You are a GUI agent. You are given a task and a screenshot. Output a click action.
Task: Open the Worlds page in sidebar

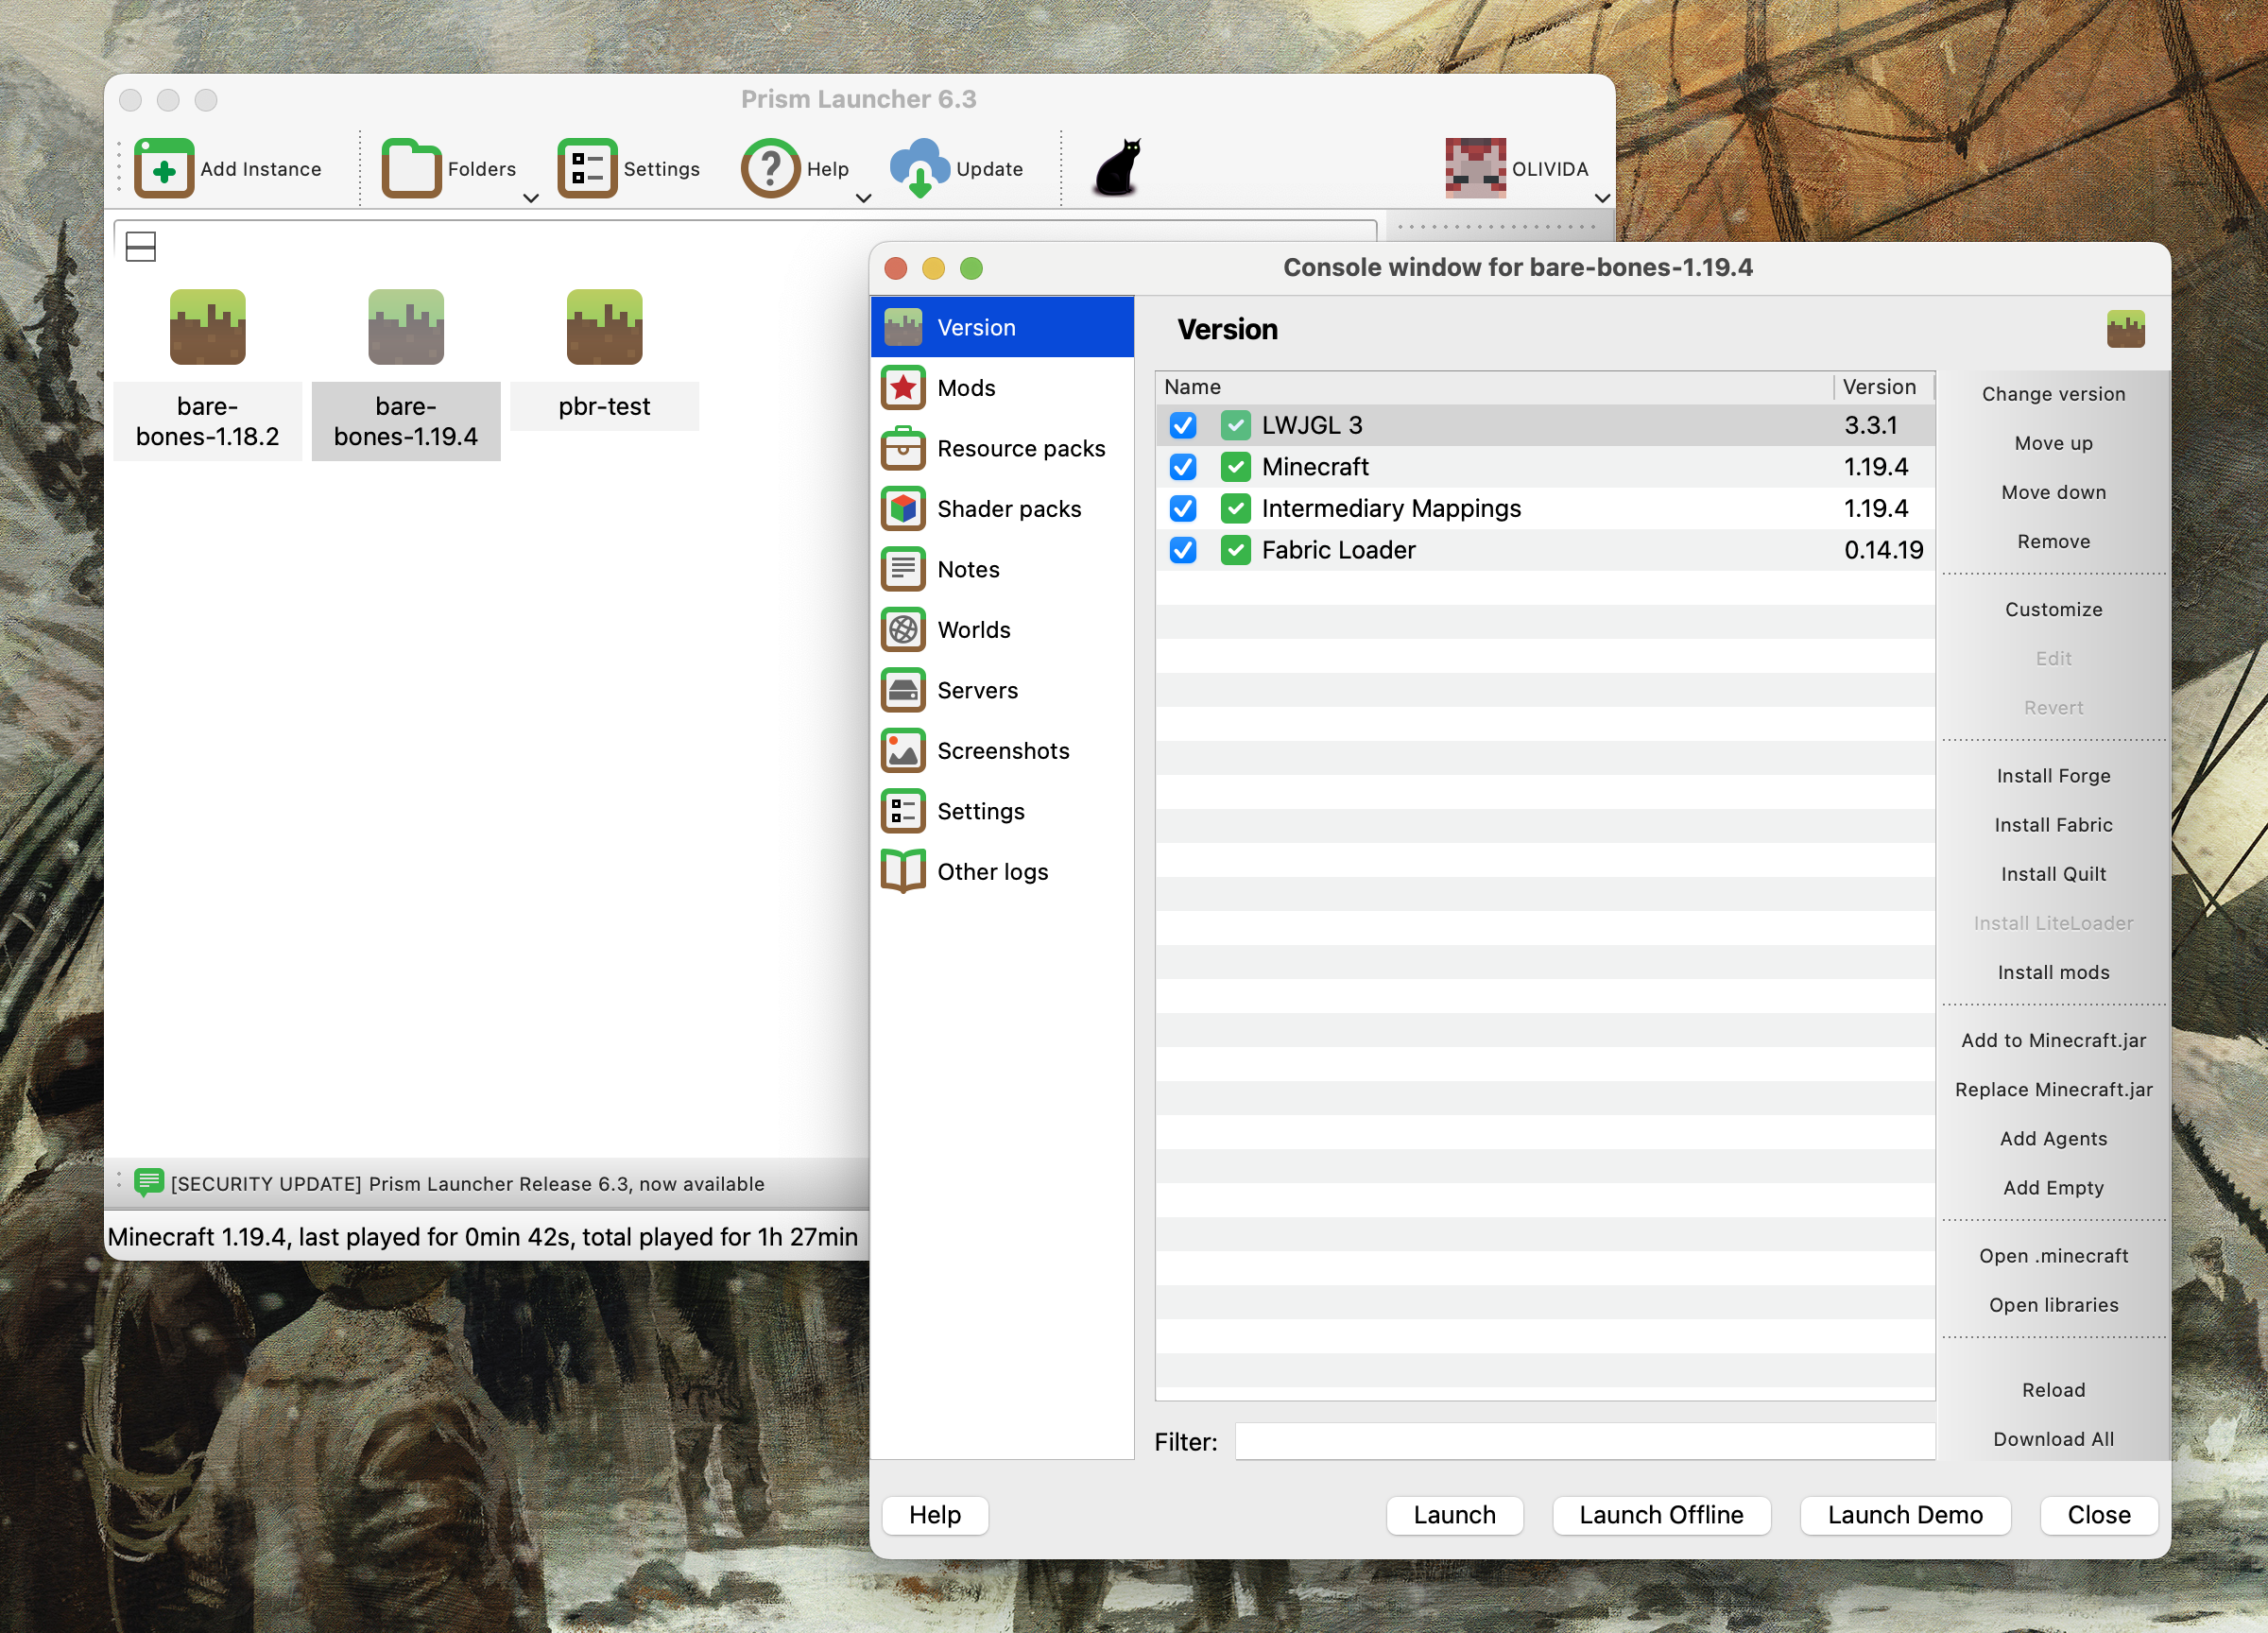click(973, 630)
